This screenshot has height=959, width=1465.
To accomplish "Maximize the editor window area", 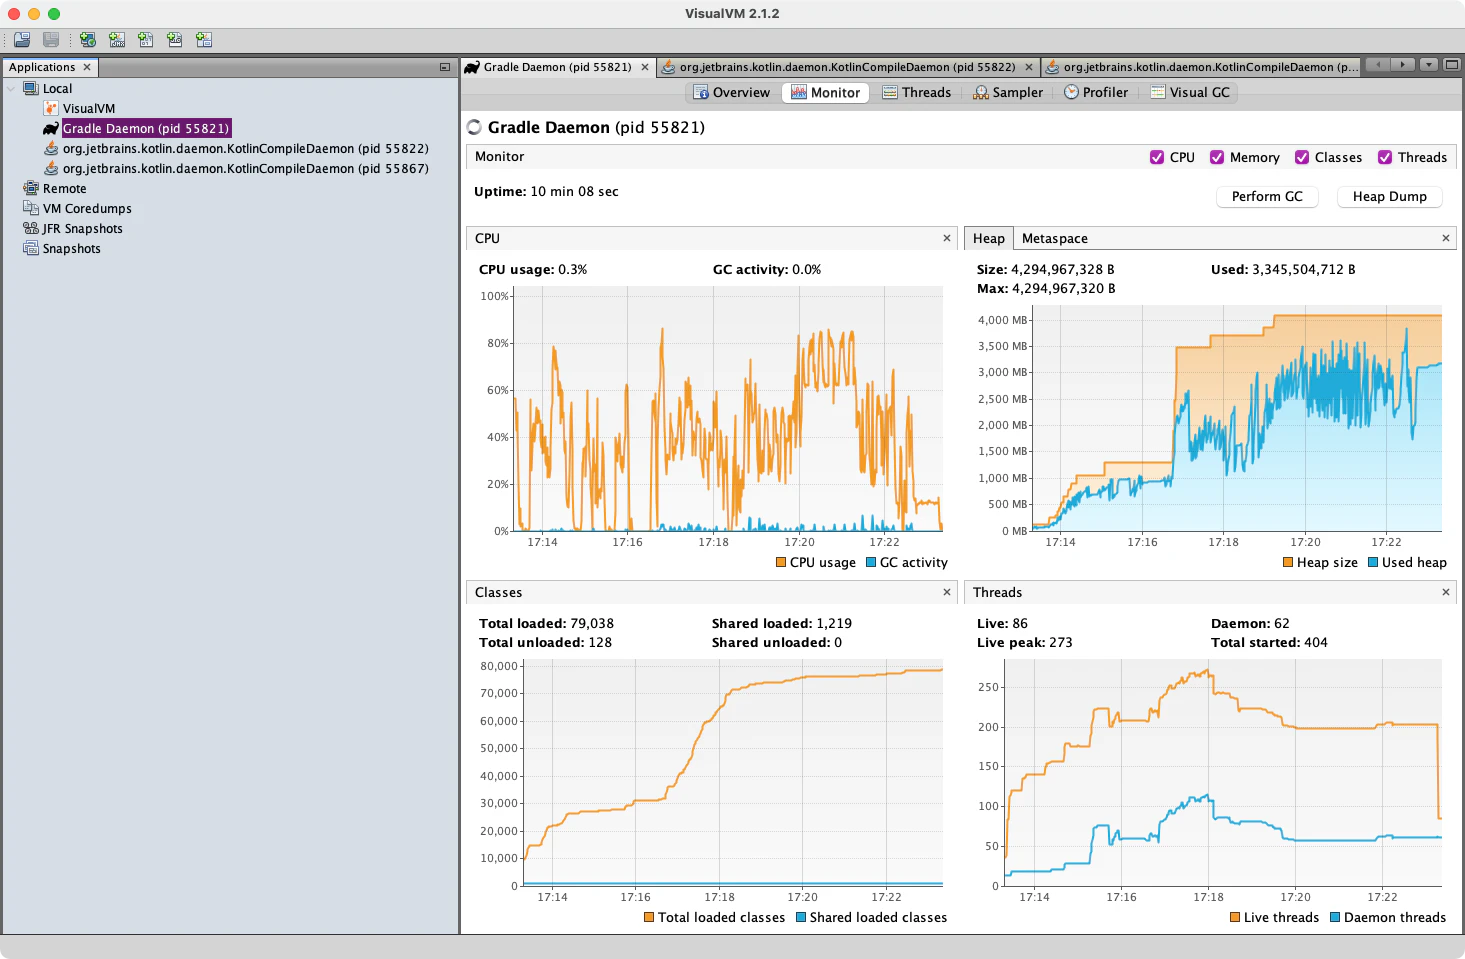I will tap(1452, 65).
